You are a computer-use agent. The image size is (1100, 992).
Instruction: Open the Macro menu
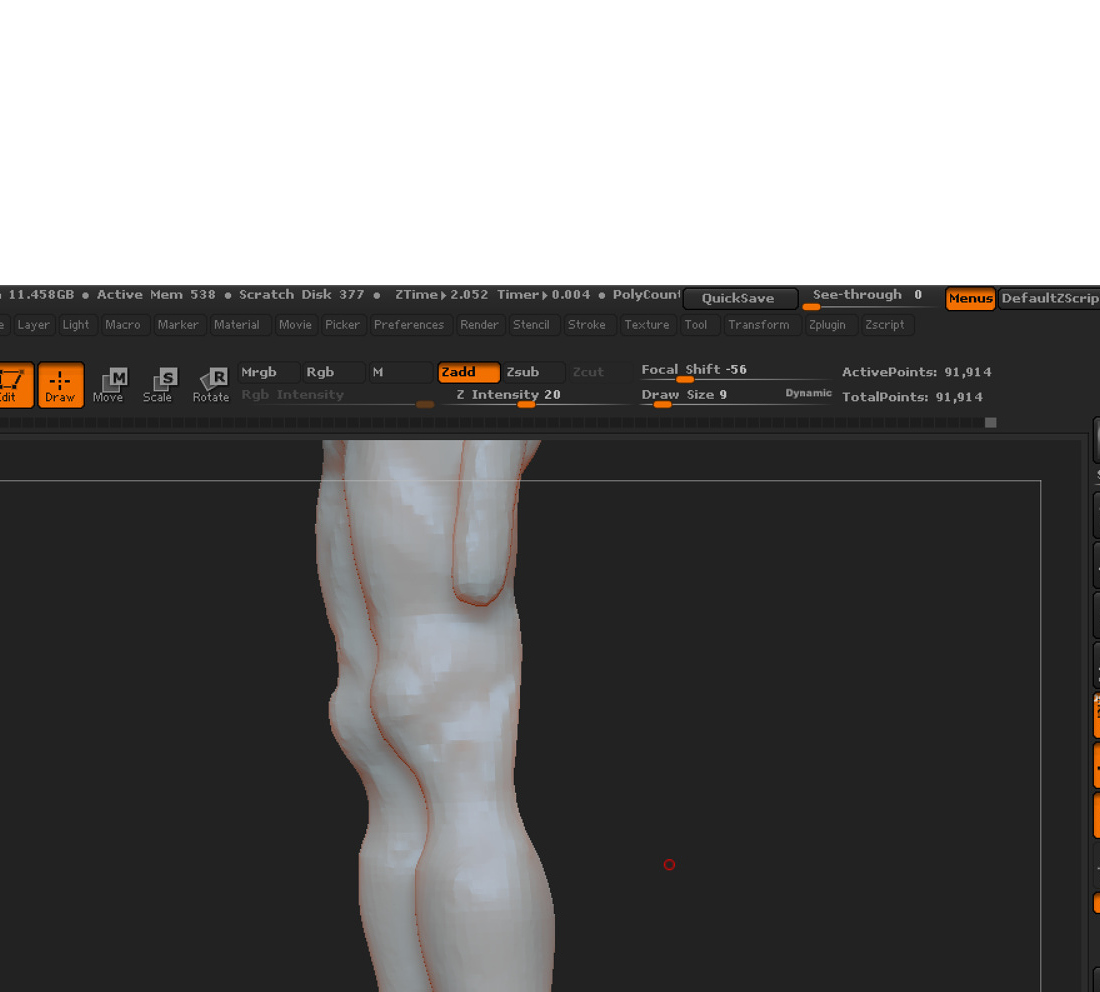123,325
